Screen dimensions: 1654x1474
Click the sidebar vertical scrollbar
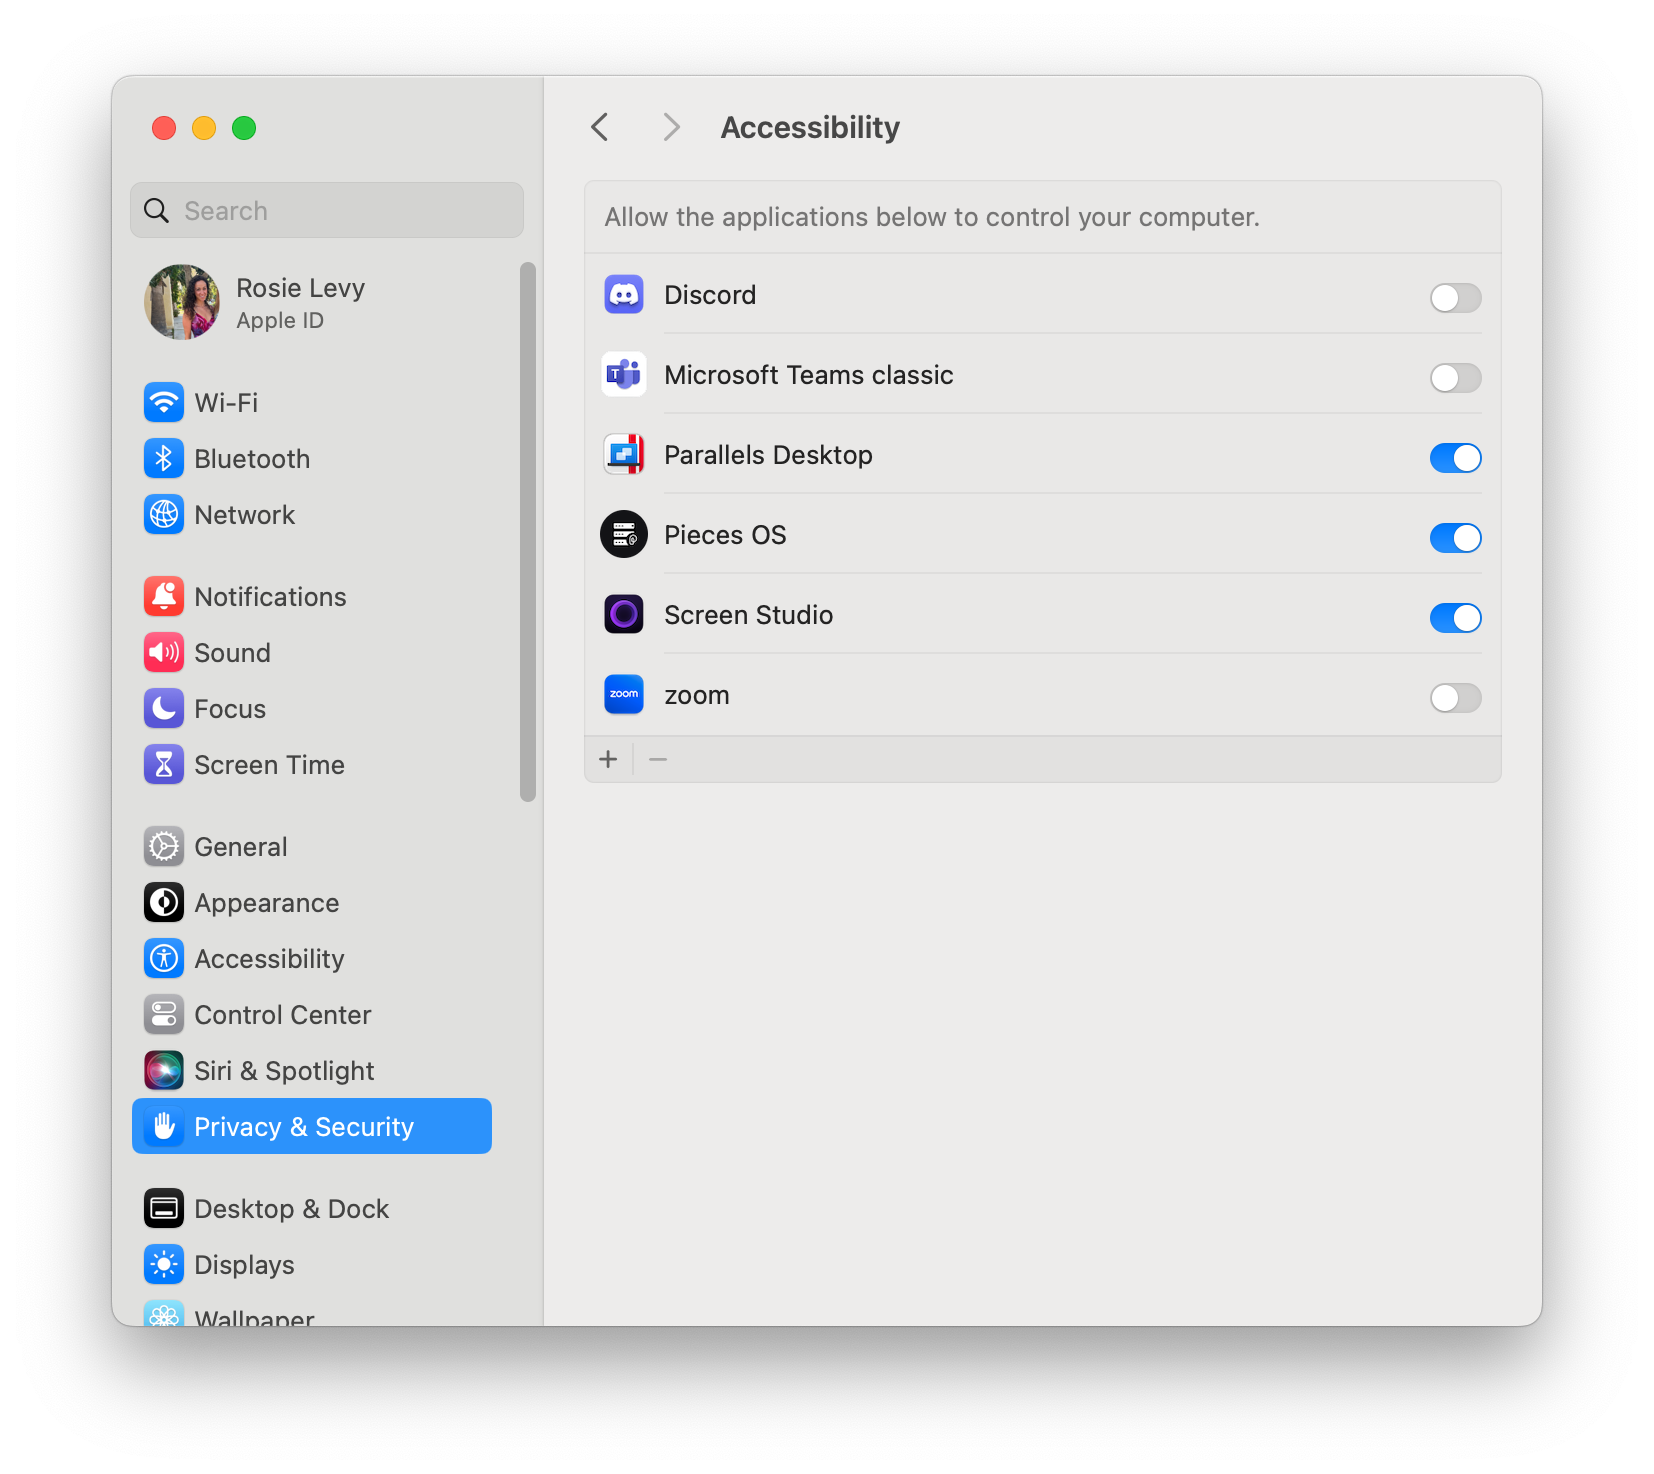click(528, 530)
